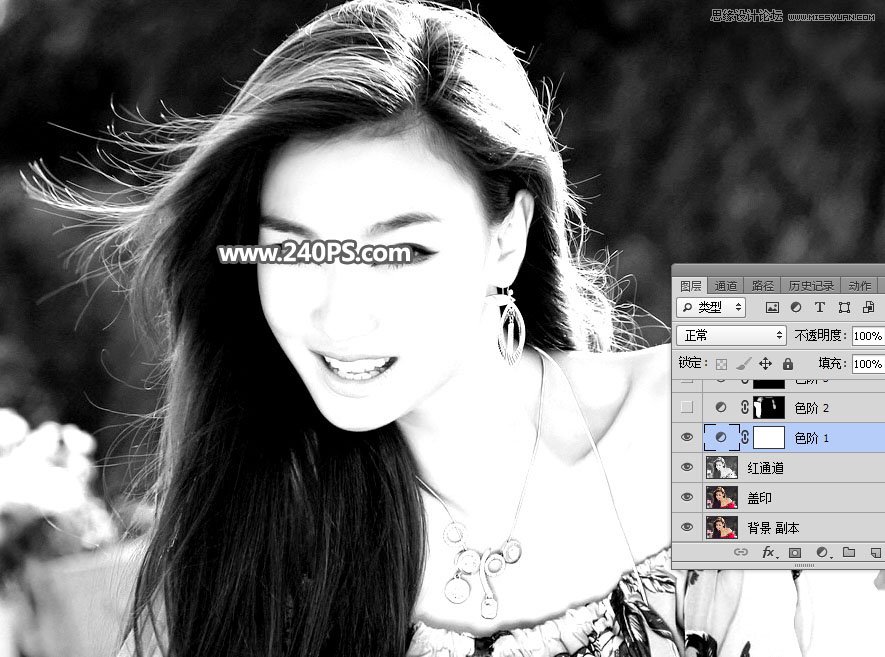Switch to the 动作 tab
Screen dimensions: 885x657
coord(860,286)
